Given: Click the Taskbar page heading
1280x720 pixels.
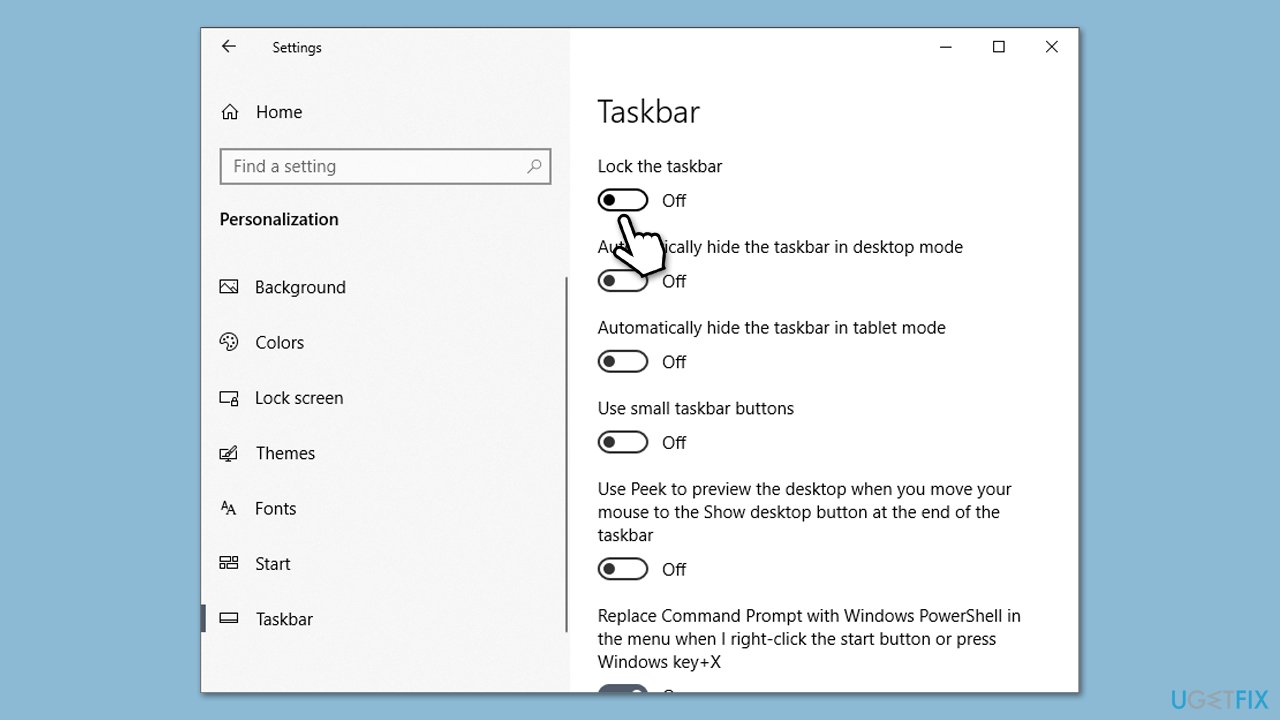Looking at the screenshot, I should click(x=648, y=112).
